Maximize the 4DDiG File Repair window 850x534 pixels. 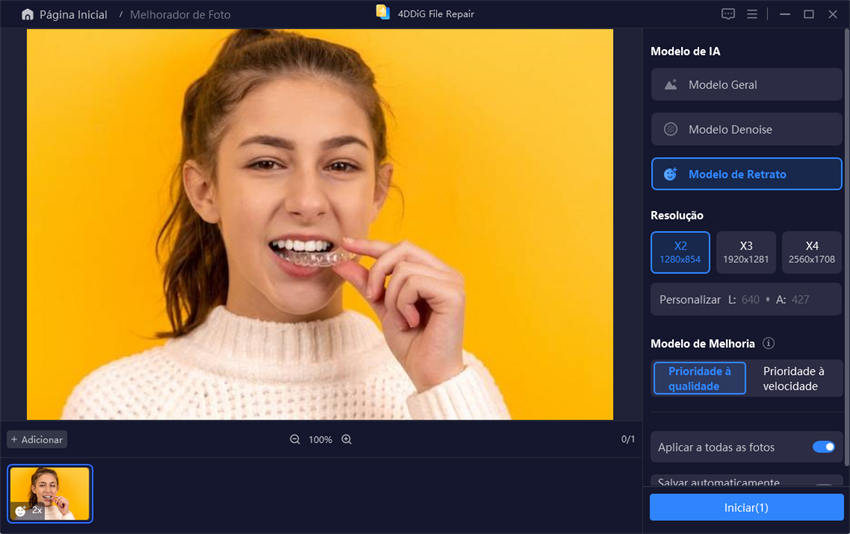pyautogui.click(x=808, y=14)
